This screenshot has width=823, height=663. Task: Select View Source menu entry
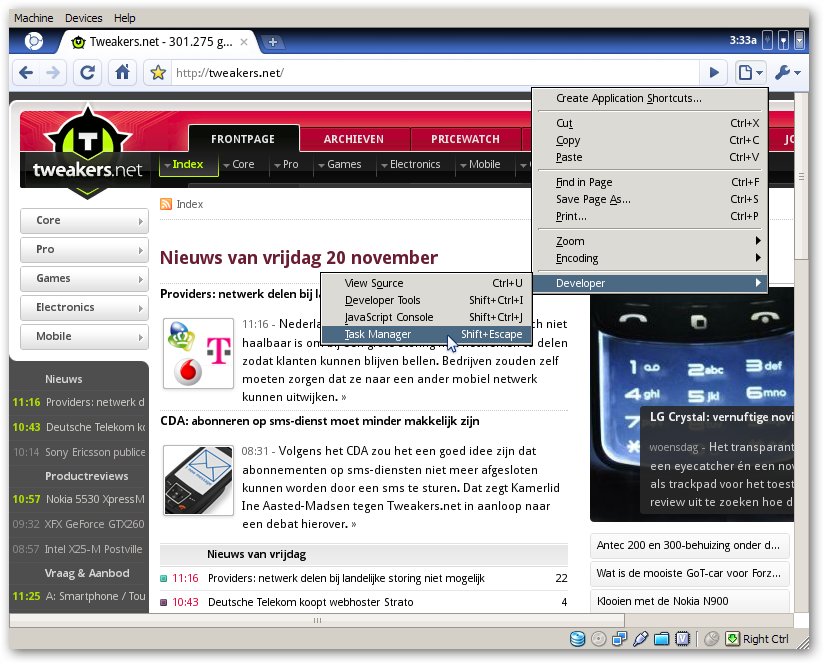pos(427,283)
